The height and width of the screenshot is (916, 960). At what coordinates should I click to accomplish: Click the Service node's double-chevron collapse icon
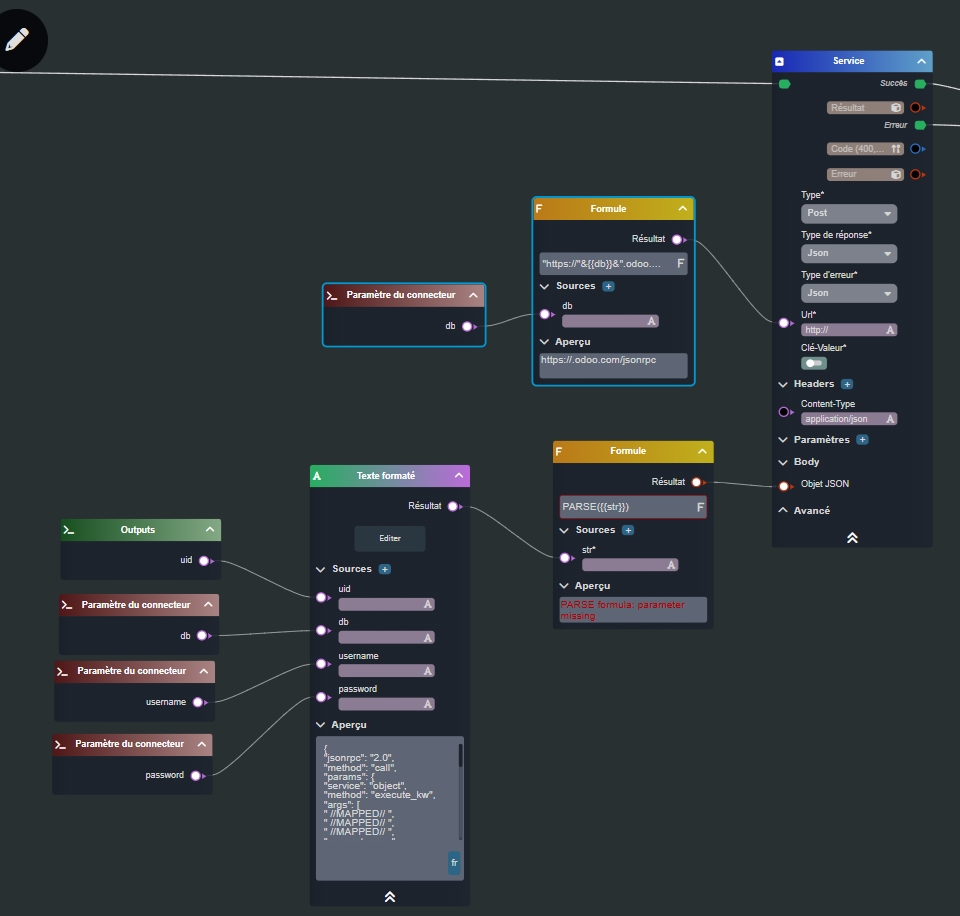852,537
